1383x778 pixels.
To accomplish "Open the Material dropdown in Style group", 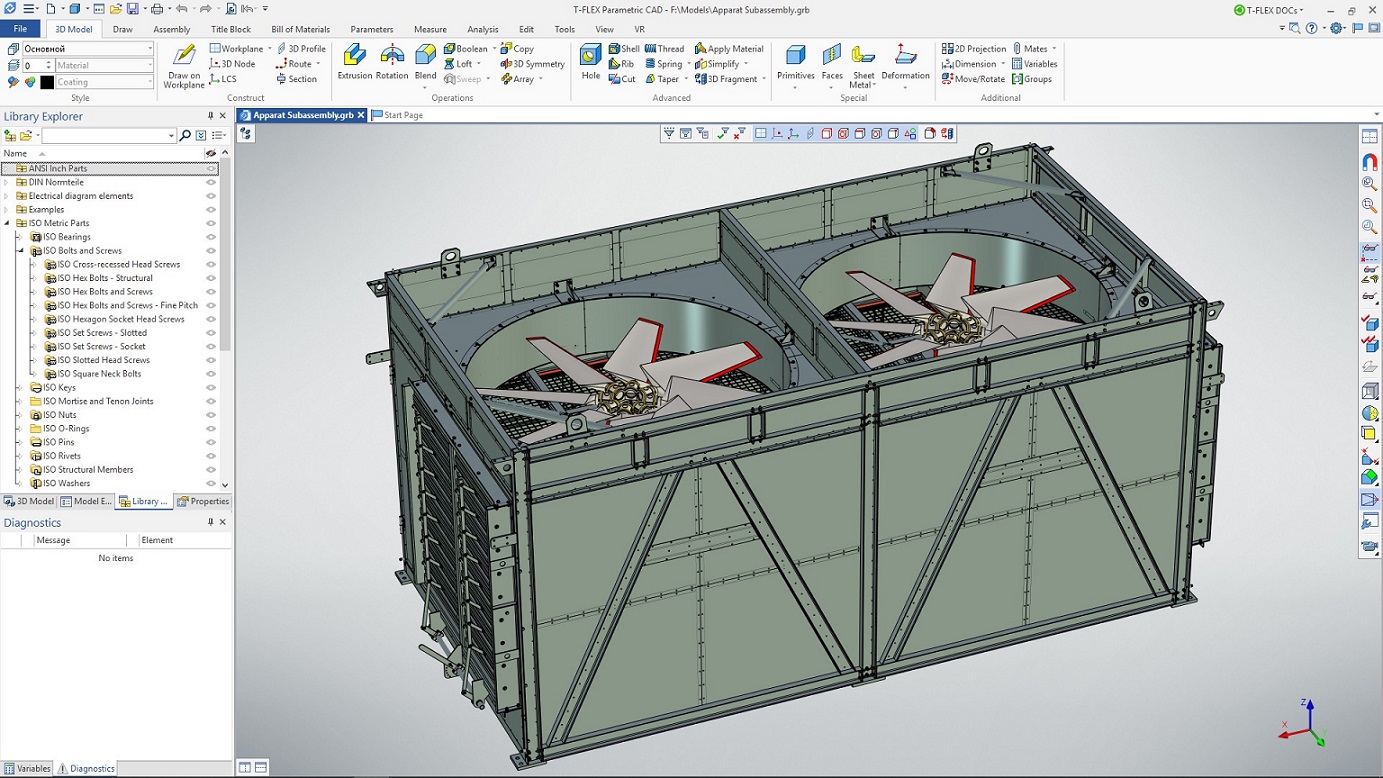I will click(x=104, y=65).
